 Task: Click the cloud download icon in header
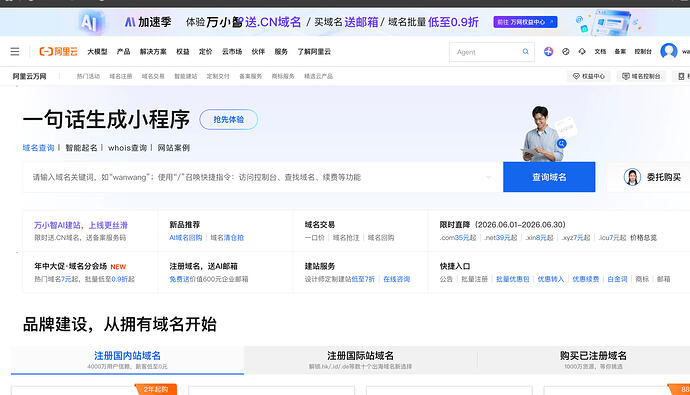582,51
